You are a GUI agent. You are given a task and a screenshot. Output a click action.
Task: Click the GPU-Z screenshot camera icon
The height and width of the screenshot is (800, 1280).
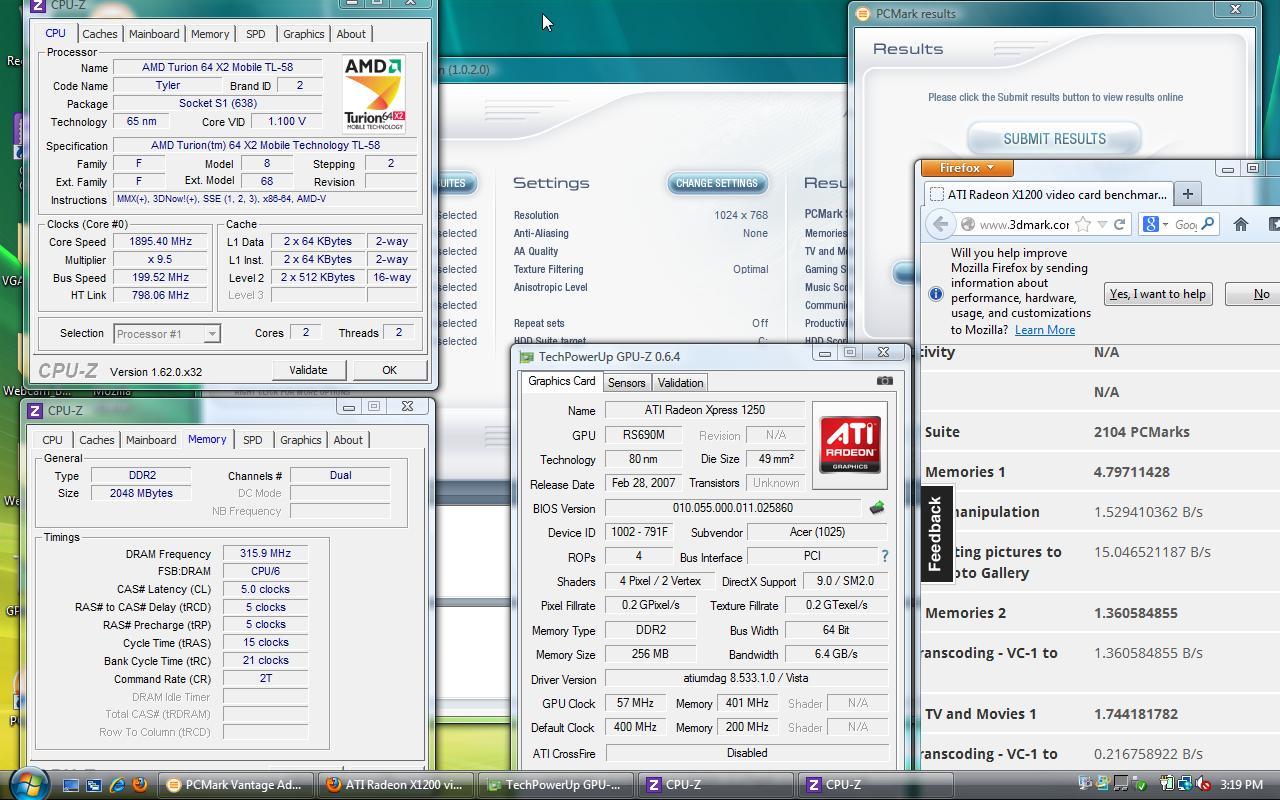click(884, 381)
